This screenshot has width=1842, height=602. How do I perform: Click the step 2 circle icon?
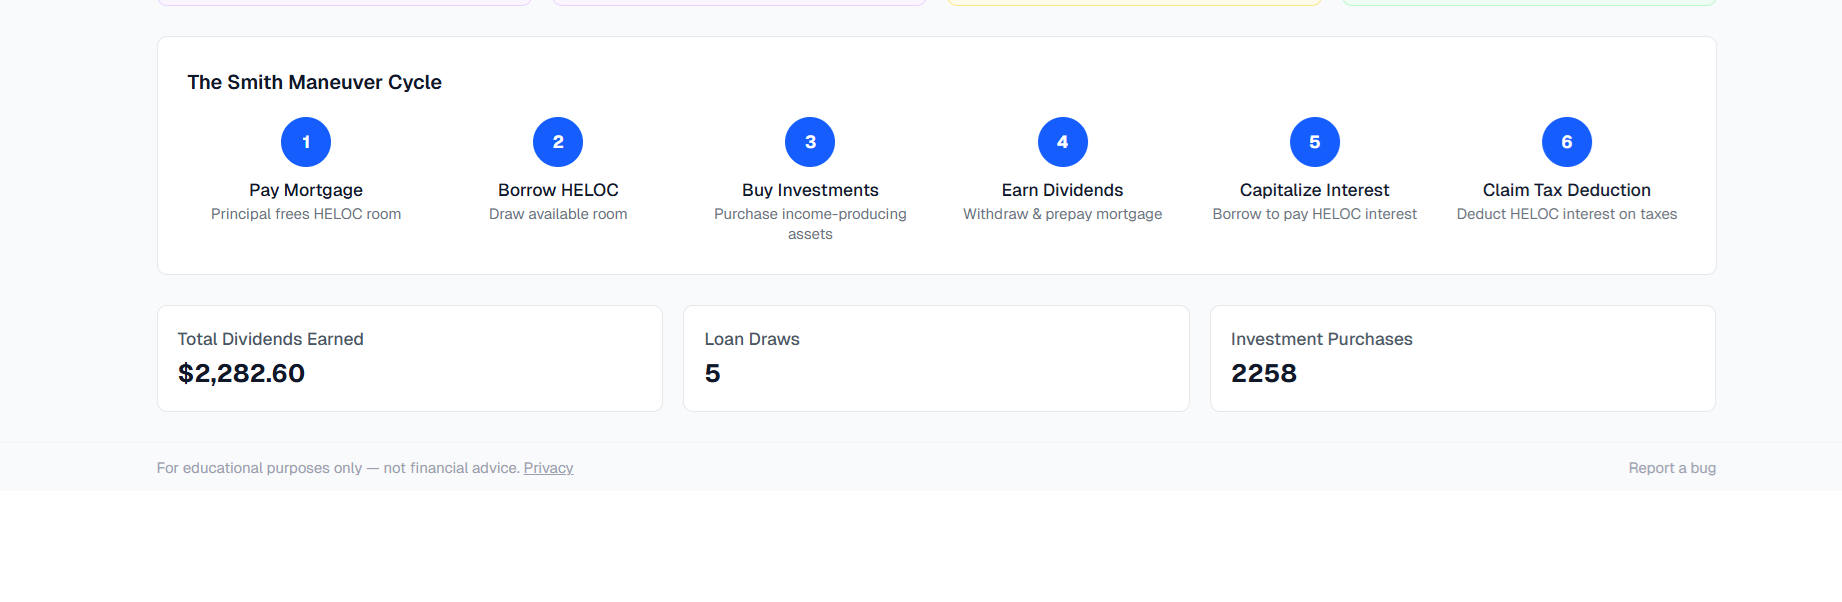[558, 142]
